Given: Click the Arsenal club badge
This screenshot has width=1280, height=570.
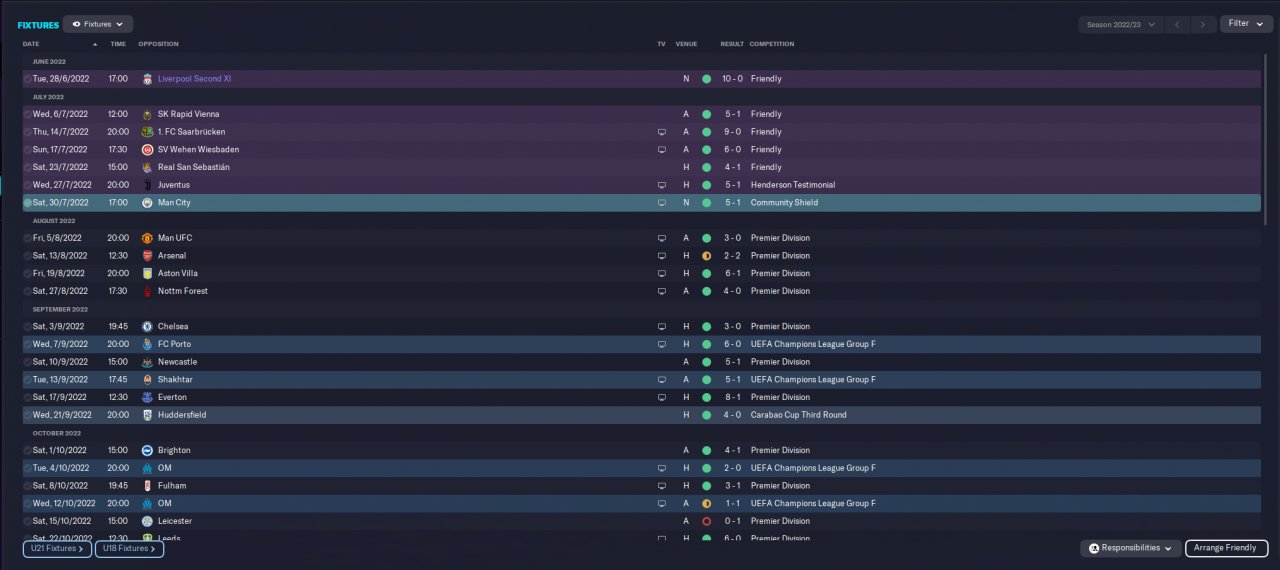Looking at the screenshot, I should pos(147,256).
